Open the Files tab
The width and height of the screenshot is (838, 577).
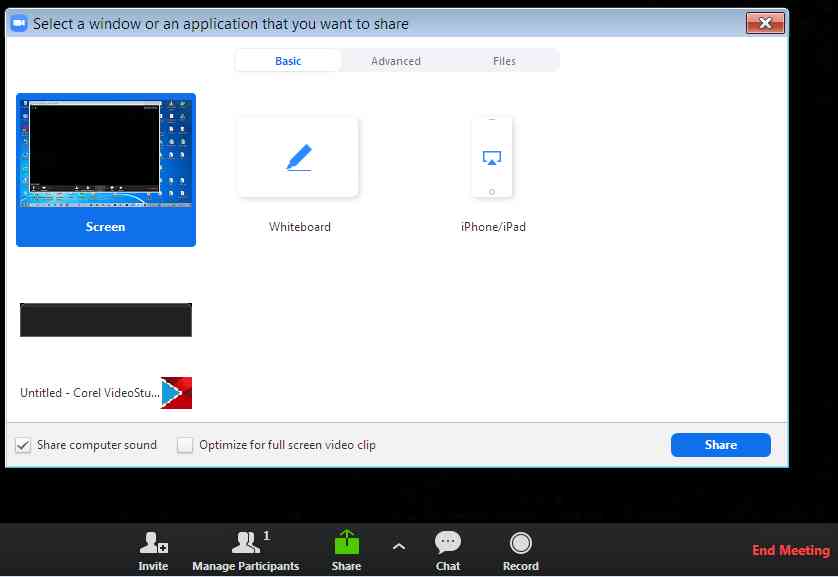coord(505,61)
